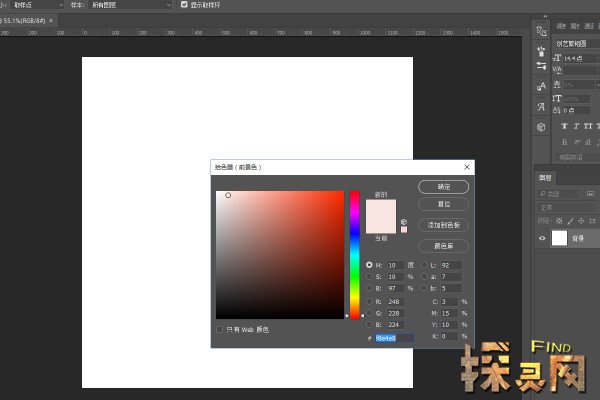
Task: Close the color picker dialog
Action: [x=467, y=167]
